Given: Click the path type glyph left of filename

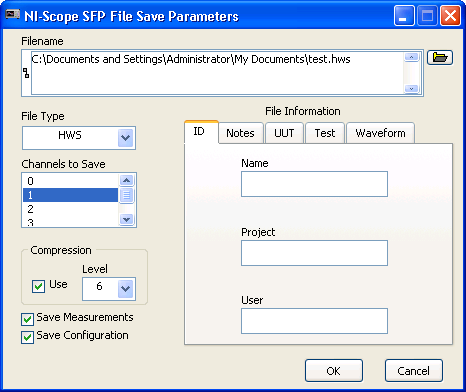Looking at the screenshot, I should pos(26,73).
